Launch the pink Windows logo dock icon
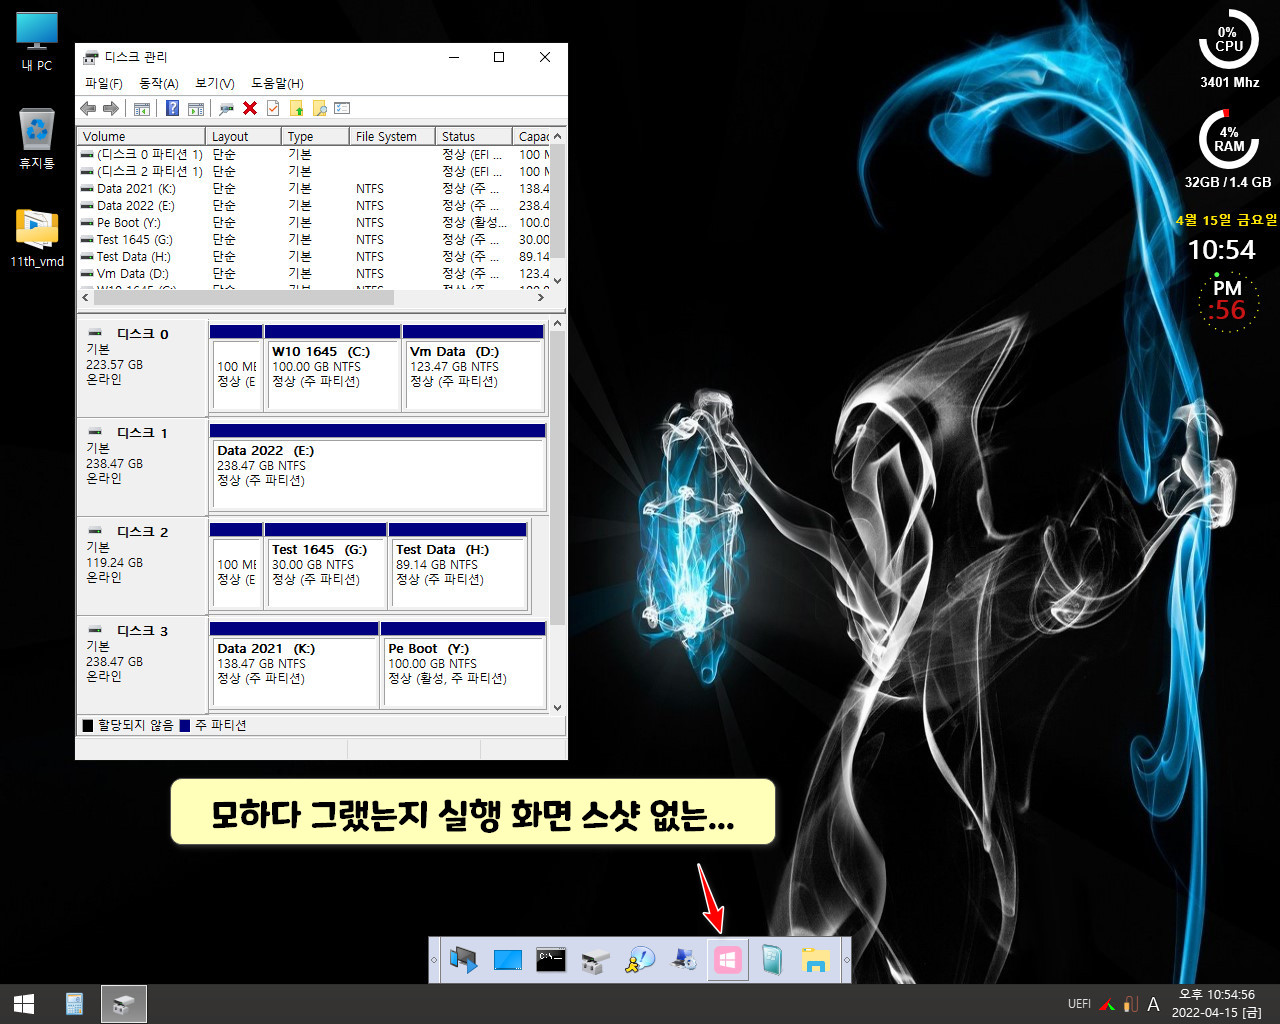 pos(728,960)
